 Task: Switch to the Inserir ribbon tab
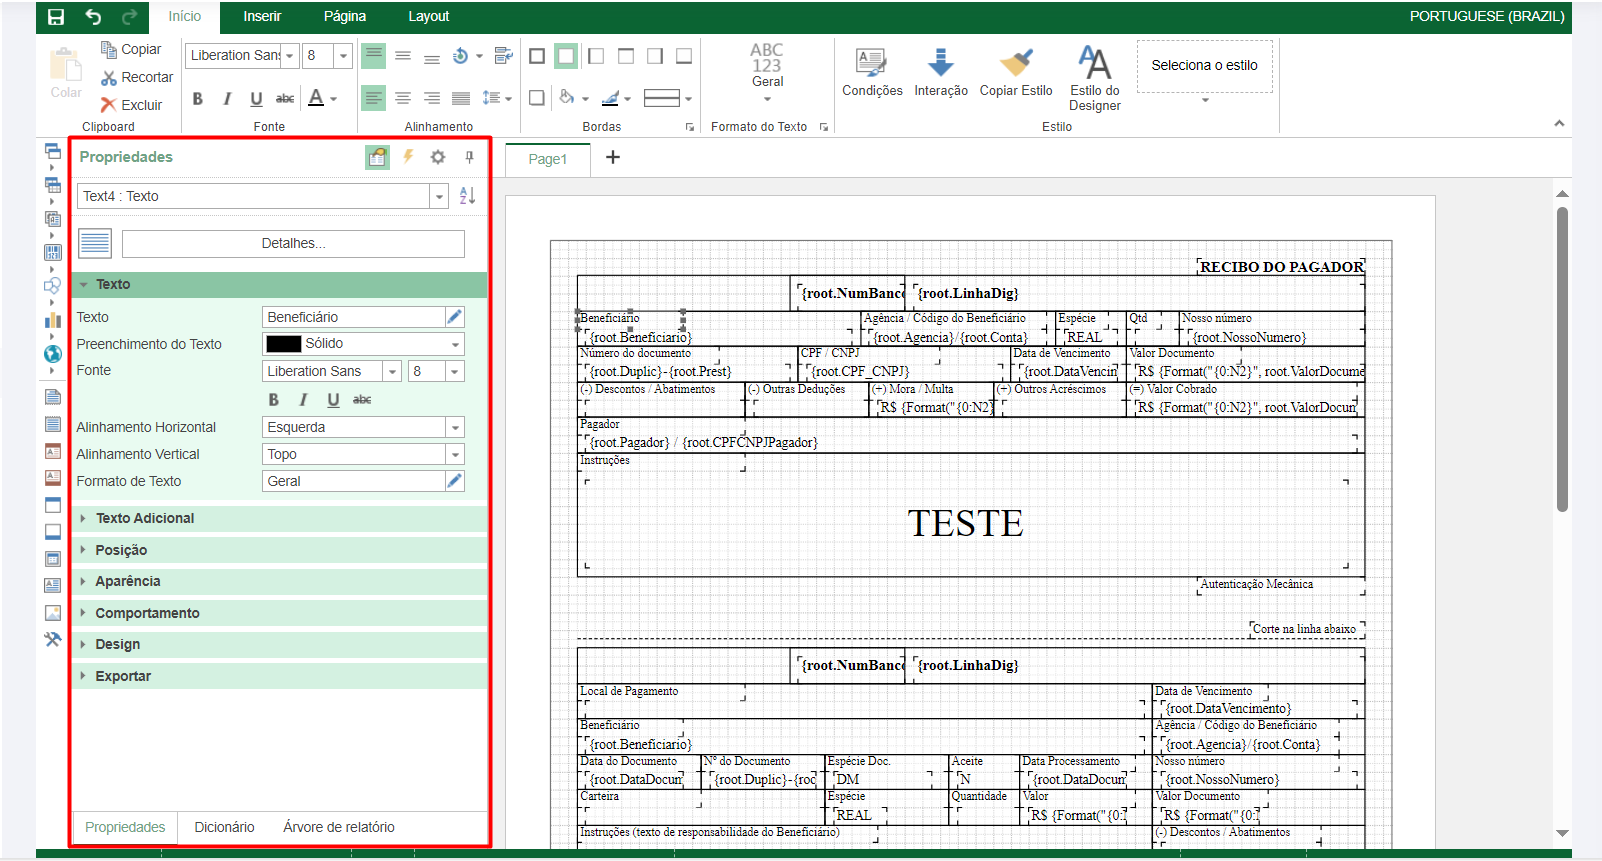point(262,17)
